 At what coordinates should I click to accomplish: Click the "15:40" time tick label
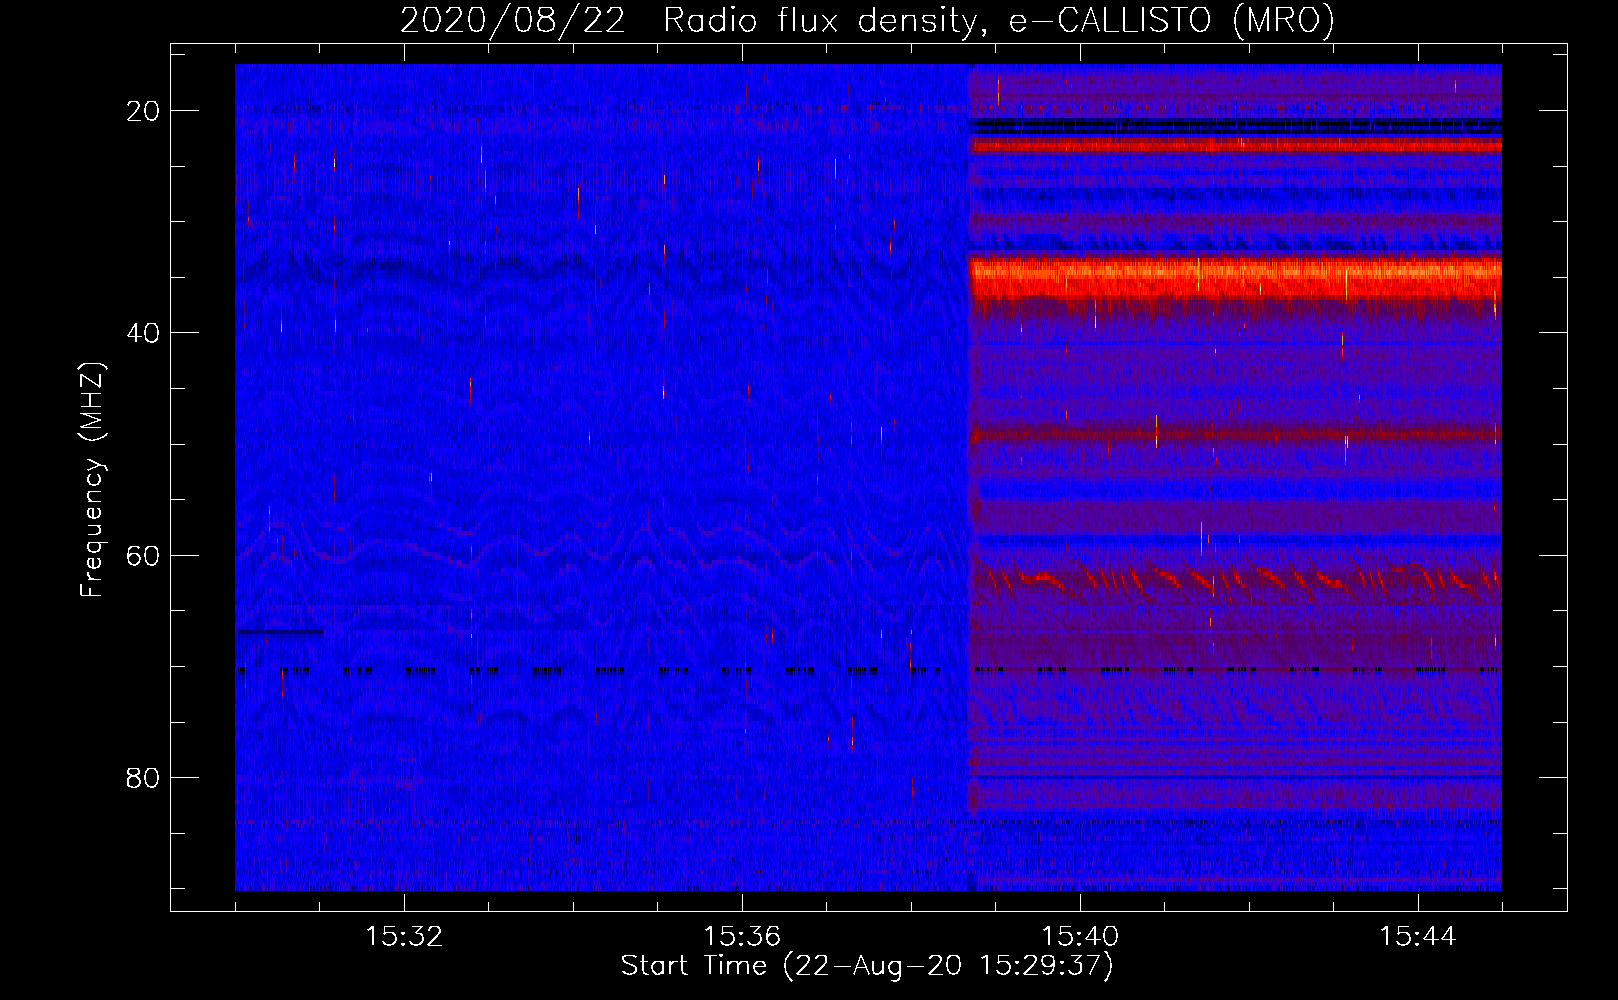pos(1080,937)
